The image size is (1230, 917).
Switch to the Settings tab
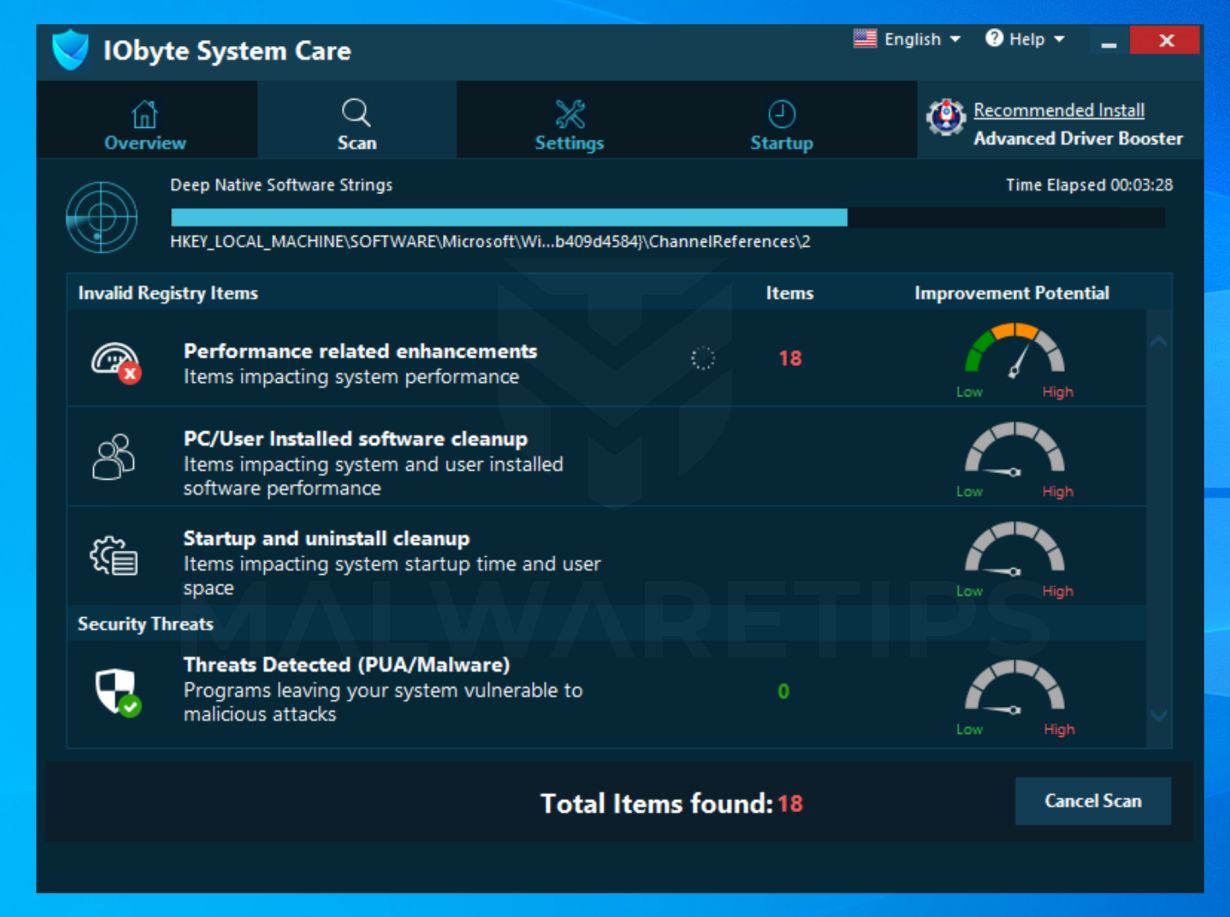pyautogui.click(x=569, y=120)
